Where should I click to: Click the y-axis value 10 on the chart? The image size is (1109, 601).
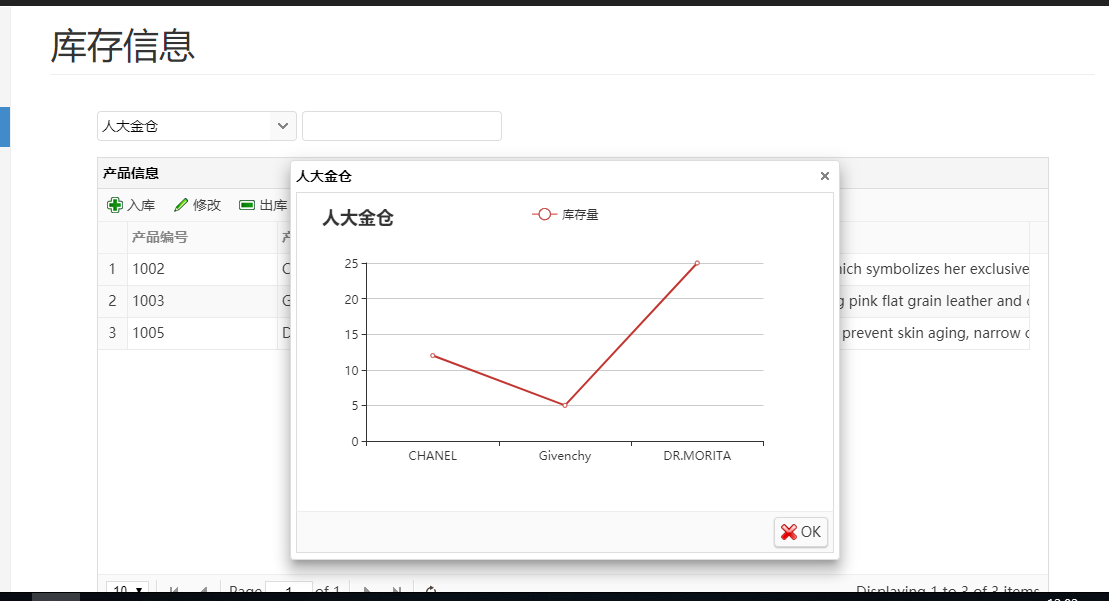click(352, 370)
